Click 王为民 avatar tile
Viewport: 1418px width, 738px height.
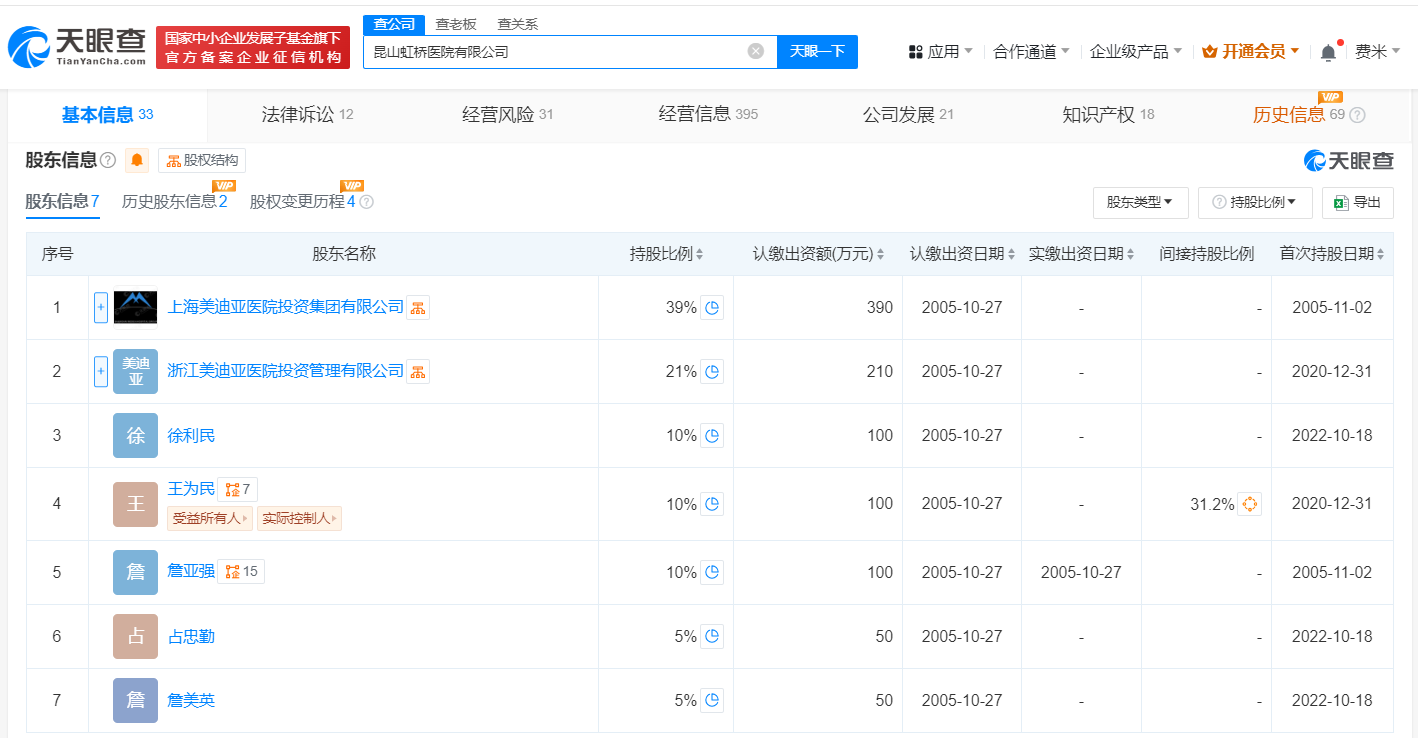pos(135,504)
